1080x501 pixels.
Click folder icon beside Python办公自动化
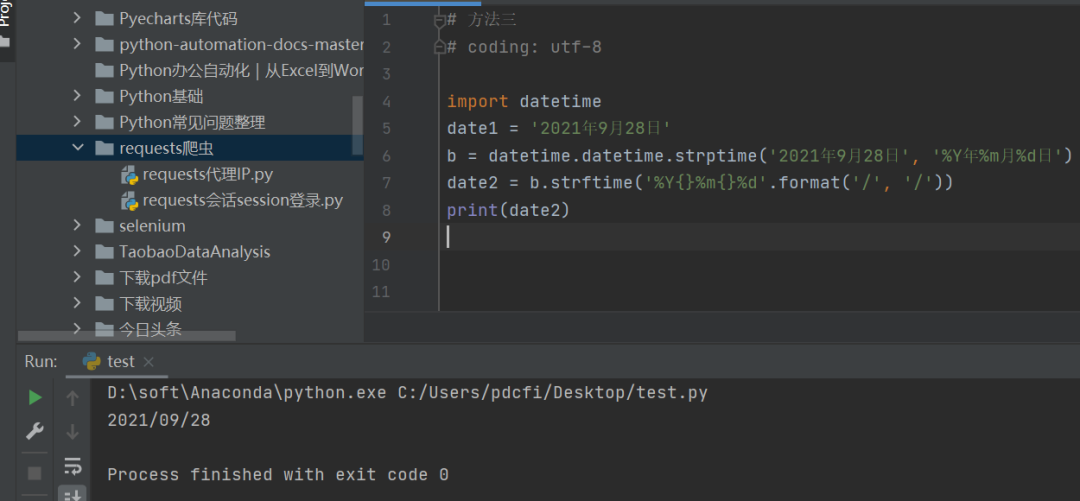[x=104, y=70]
